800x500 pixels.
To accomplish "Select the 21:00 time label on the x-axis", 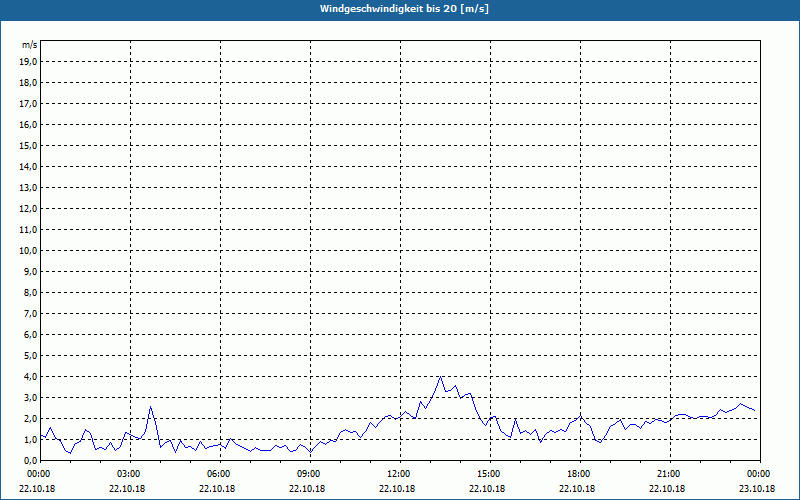I will [667, 473].
